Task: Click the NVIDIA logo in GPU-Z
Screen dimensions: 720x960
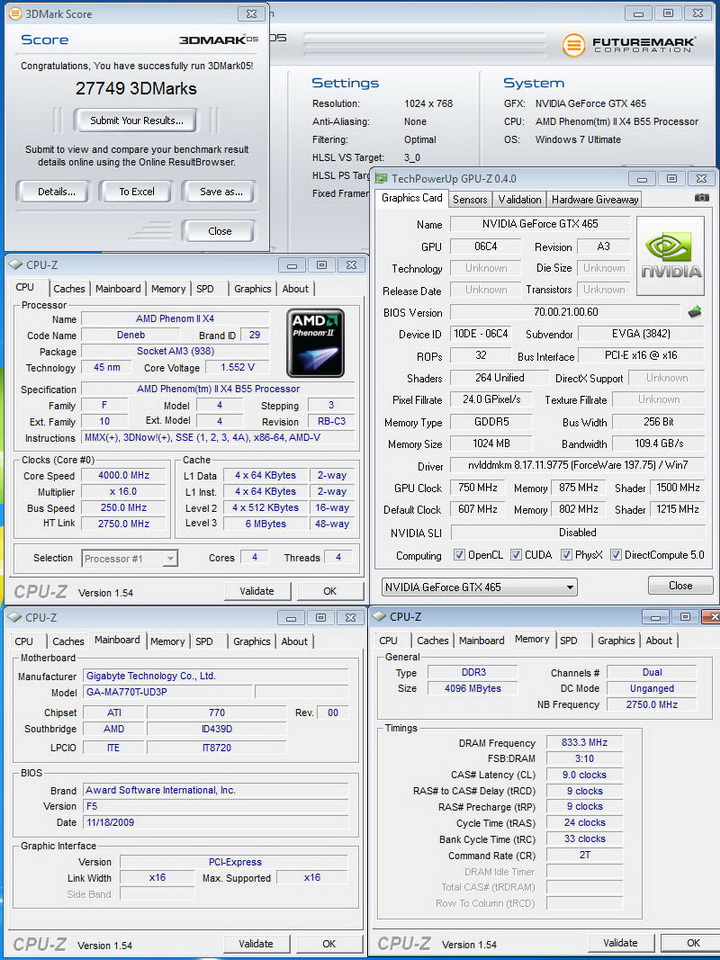Action: 671,255
